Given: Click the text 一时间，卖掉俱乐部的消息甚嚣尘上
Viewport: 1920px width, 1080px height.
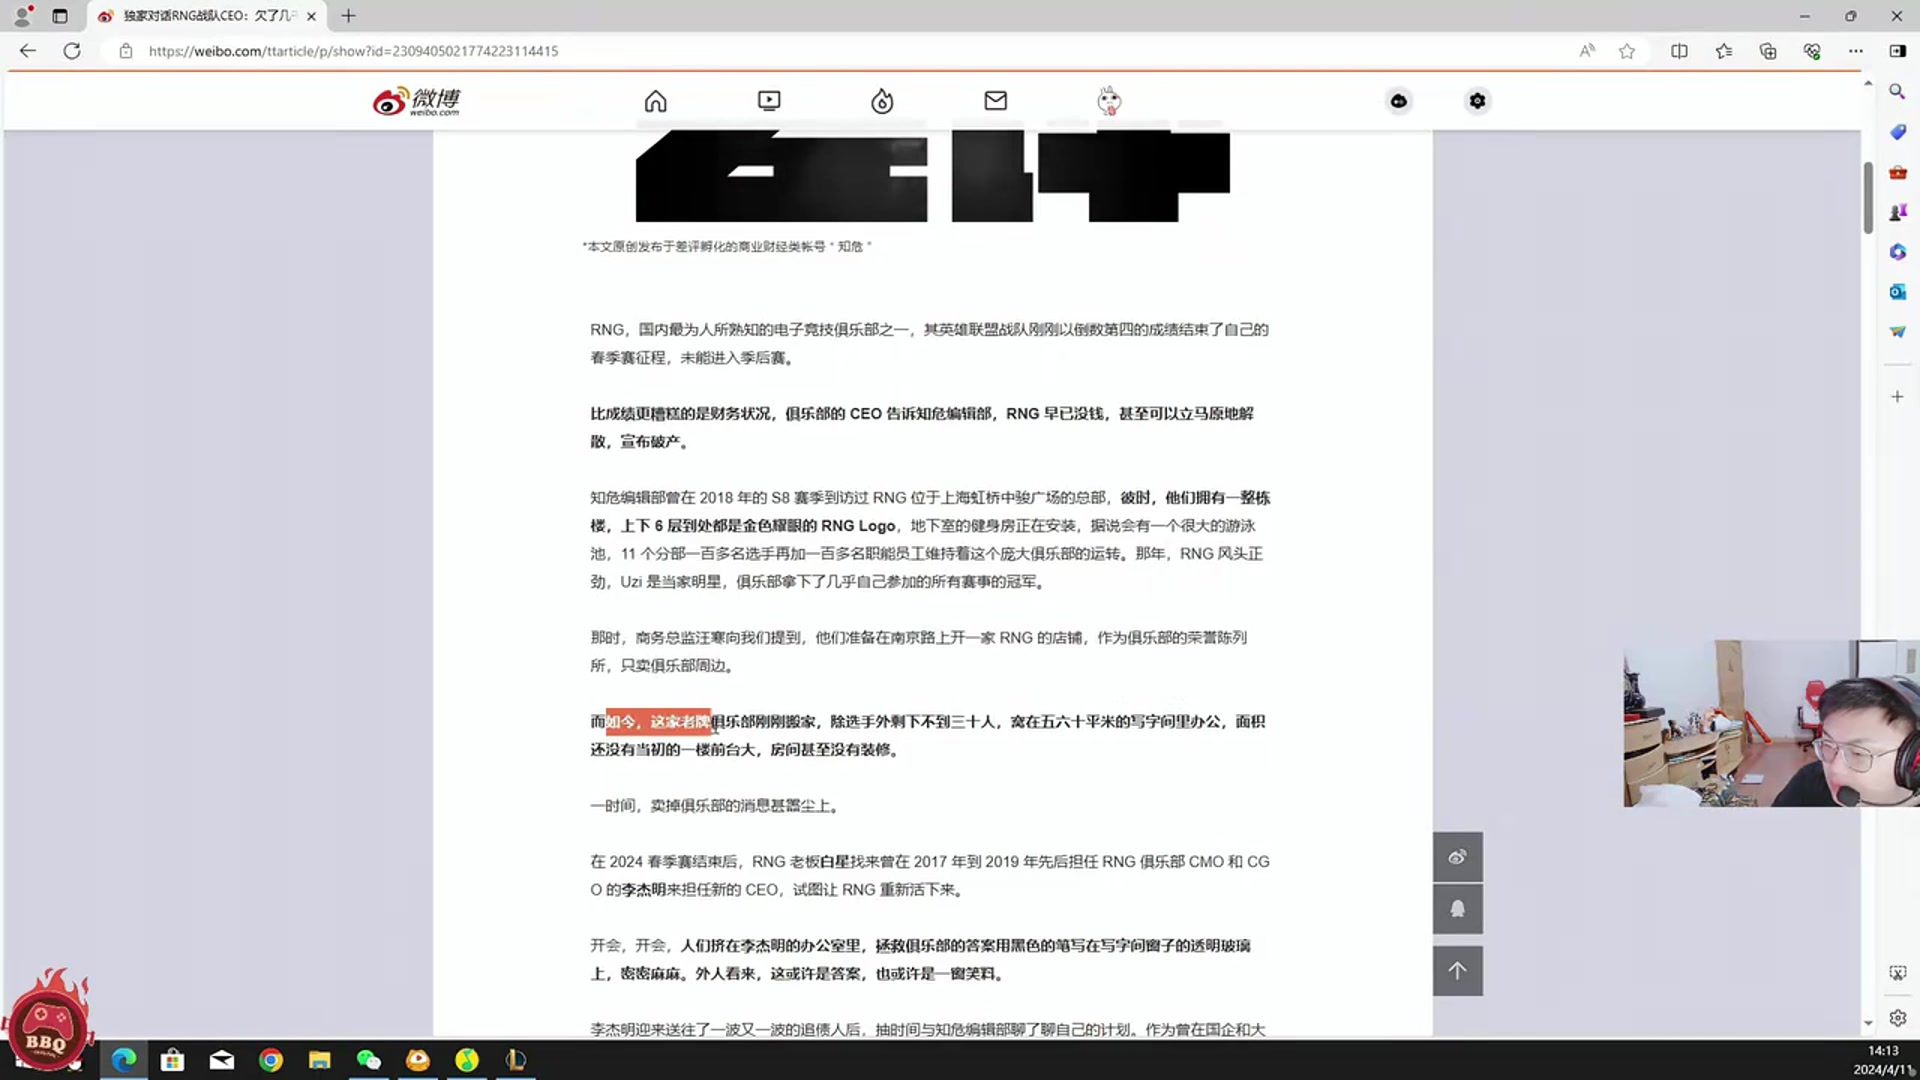Looking at the screenshot, I should [715, 806].
